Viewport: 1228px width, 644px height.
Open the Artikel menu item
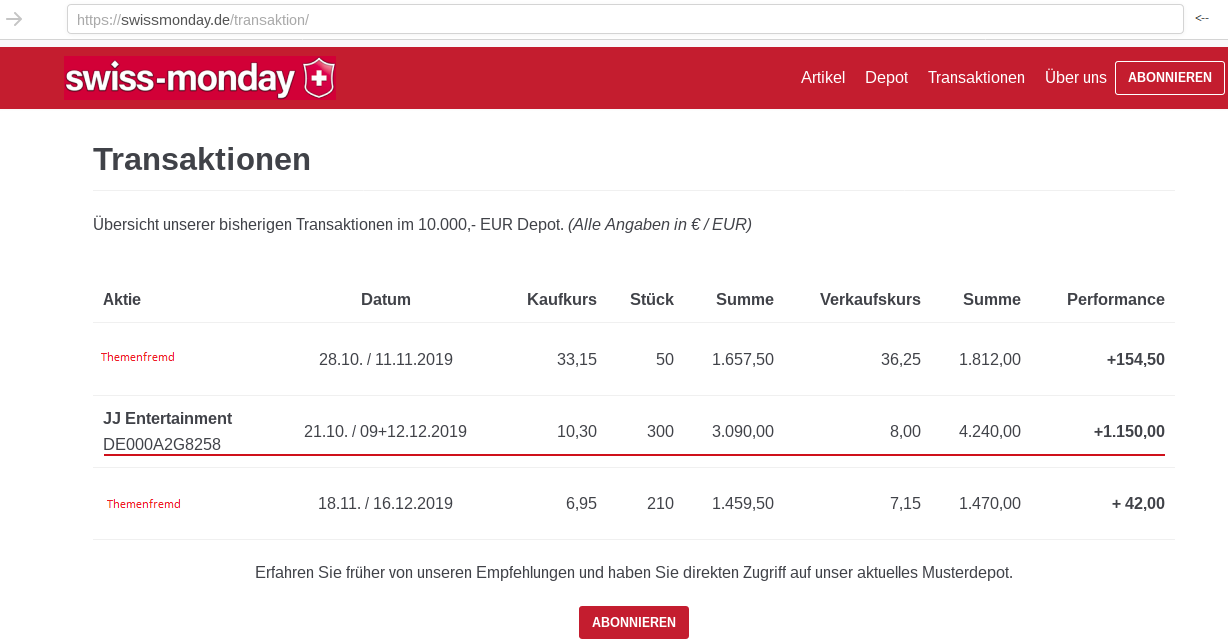click(822, 77)
